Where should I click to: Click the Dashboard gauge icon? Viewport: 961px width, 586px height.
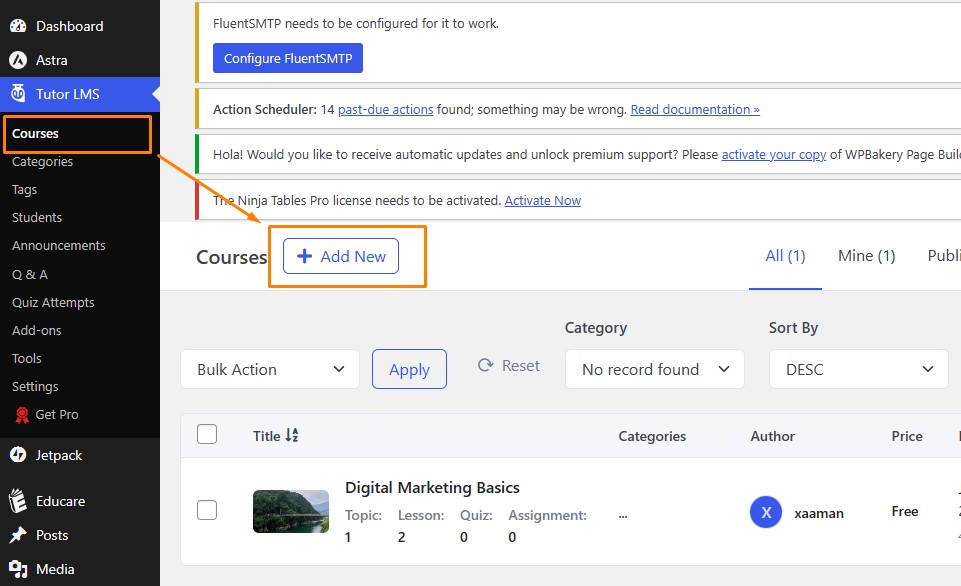coord(18,26)
